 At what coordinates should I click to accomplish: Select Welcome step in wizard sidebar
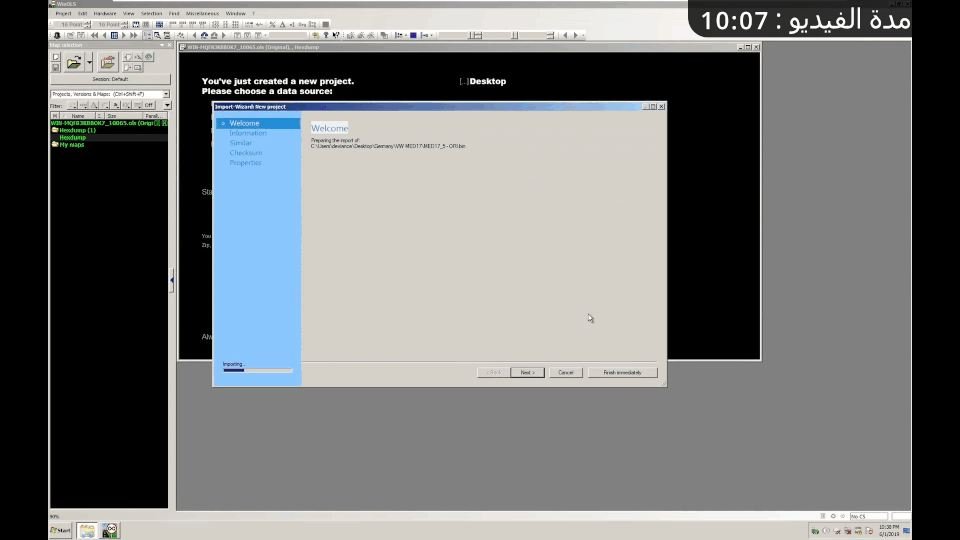click(x=244, y=123)
